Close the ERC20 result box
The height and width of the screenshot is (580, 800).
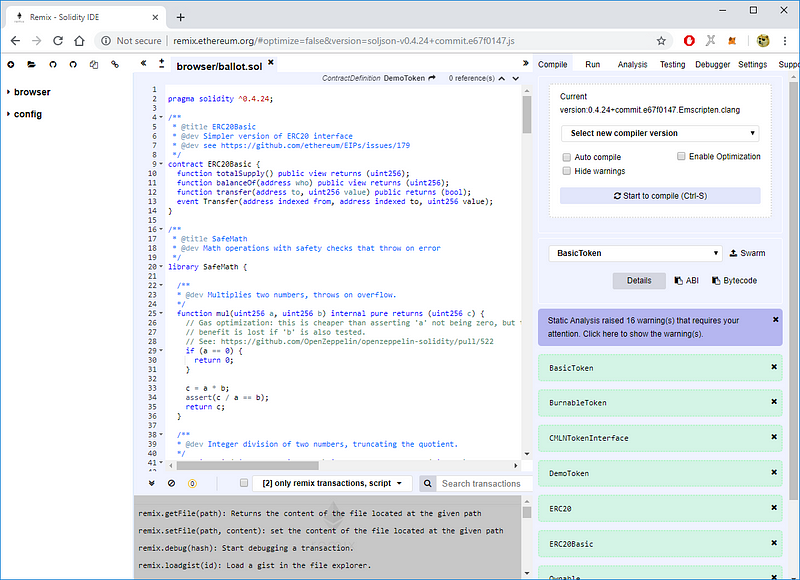[774, 508]
